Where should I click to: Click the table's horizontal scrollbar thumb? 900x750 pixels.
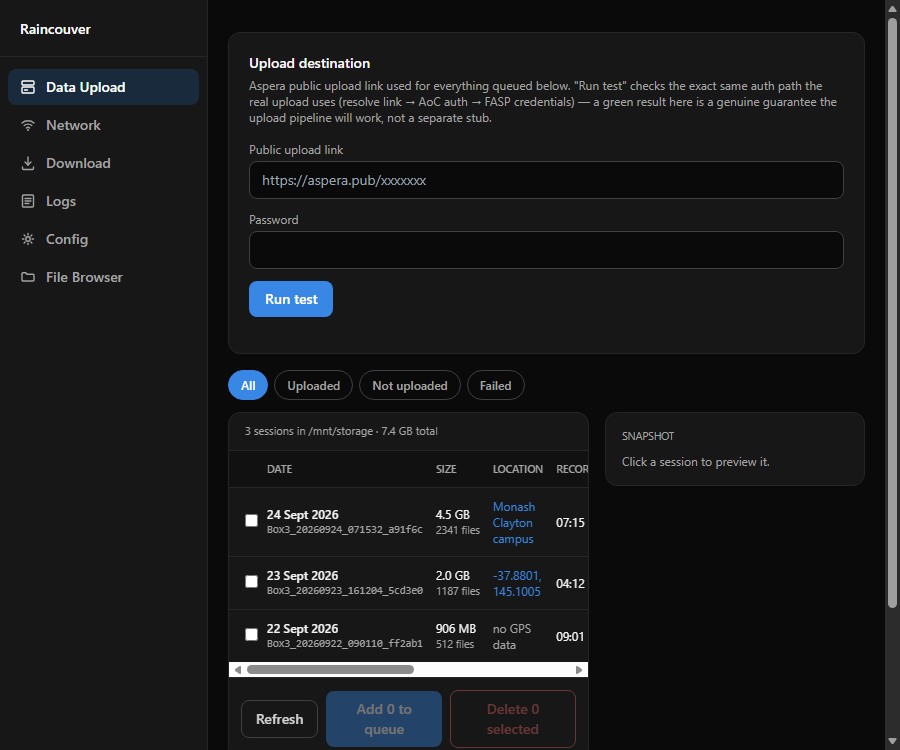click(x=330, y=670)
